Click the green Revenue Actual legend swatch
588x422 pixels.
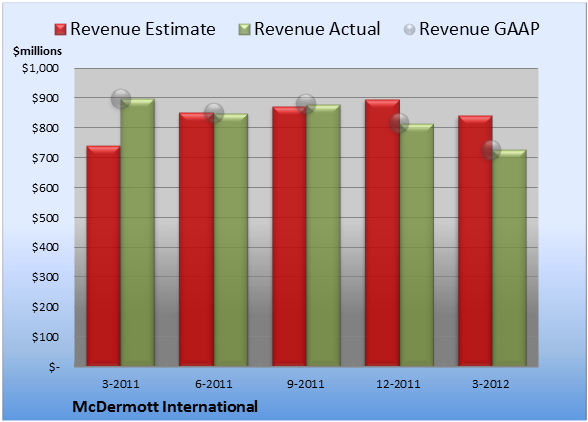coord(244,30)
